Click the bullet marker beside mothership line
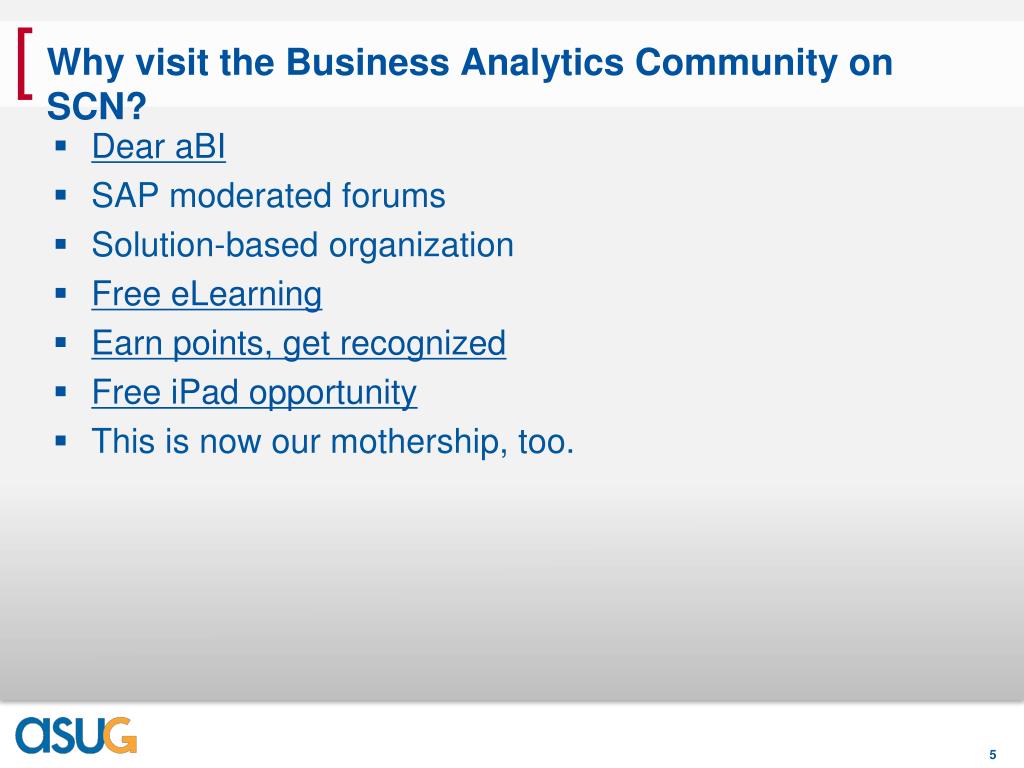The width and height of the screenshot is (1024, 768). (x=61, y=441)
